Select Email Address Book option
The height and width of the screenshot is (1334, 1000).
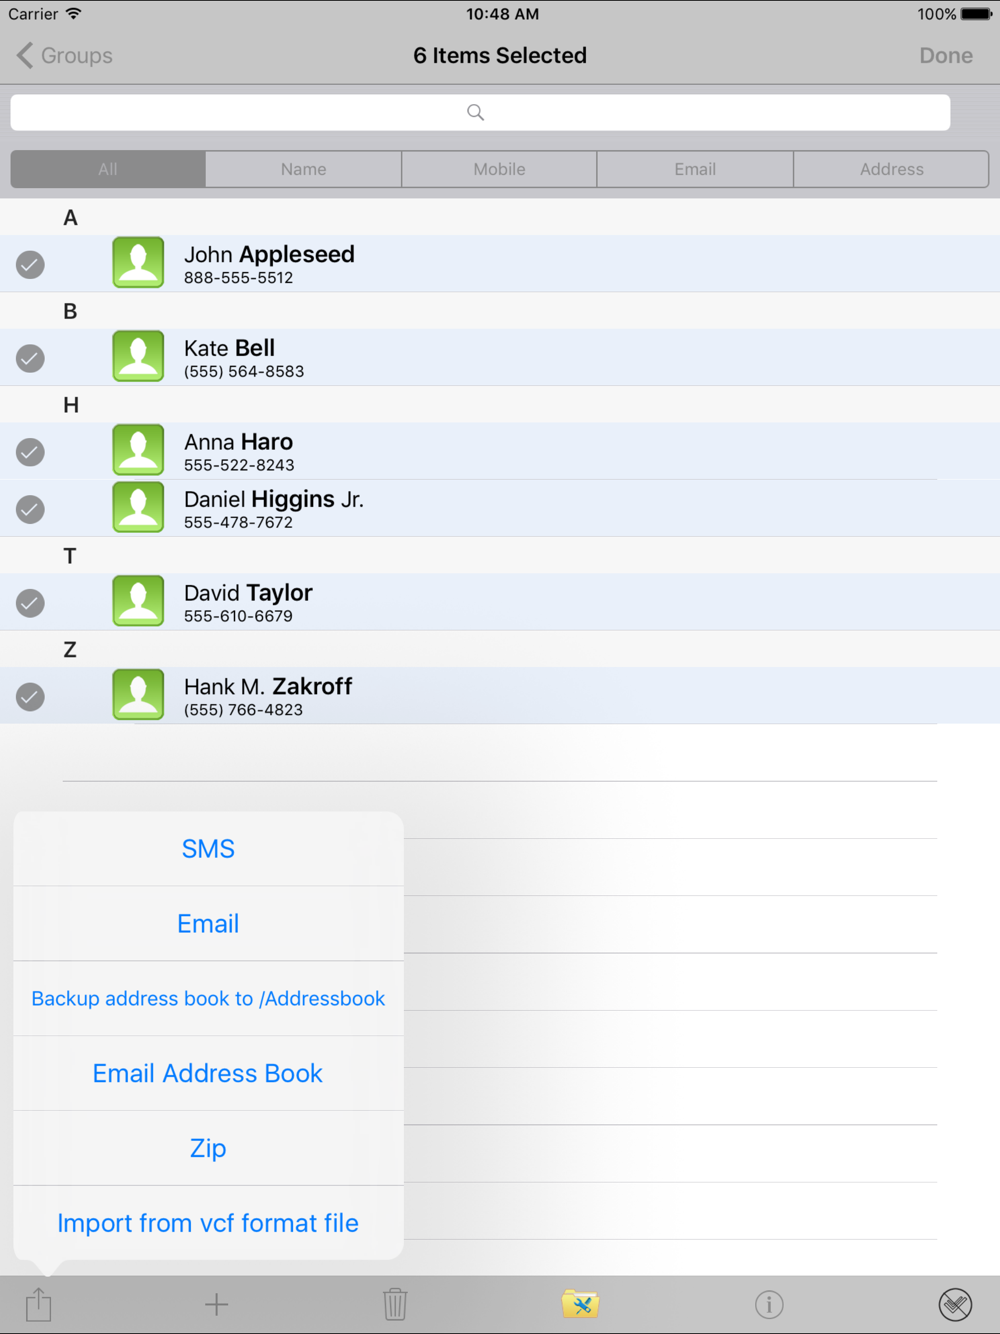pyautogui.click(x=208, y=1074)
